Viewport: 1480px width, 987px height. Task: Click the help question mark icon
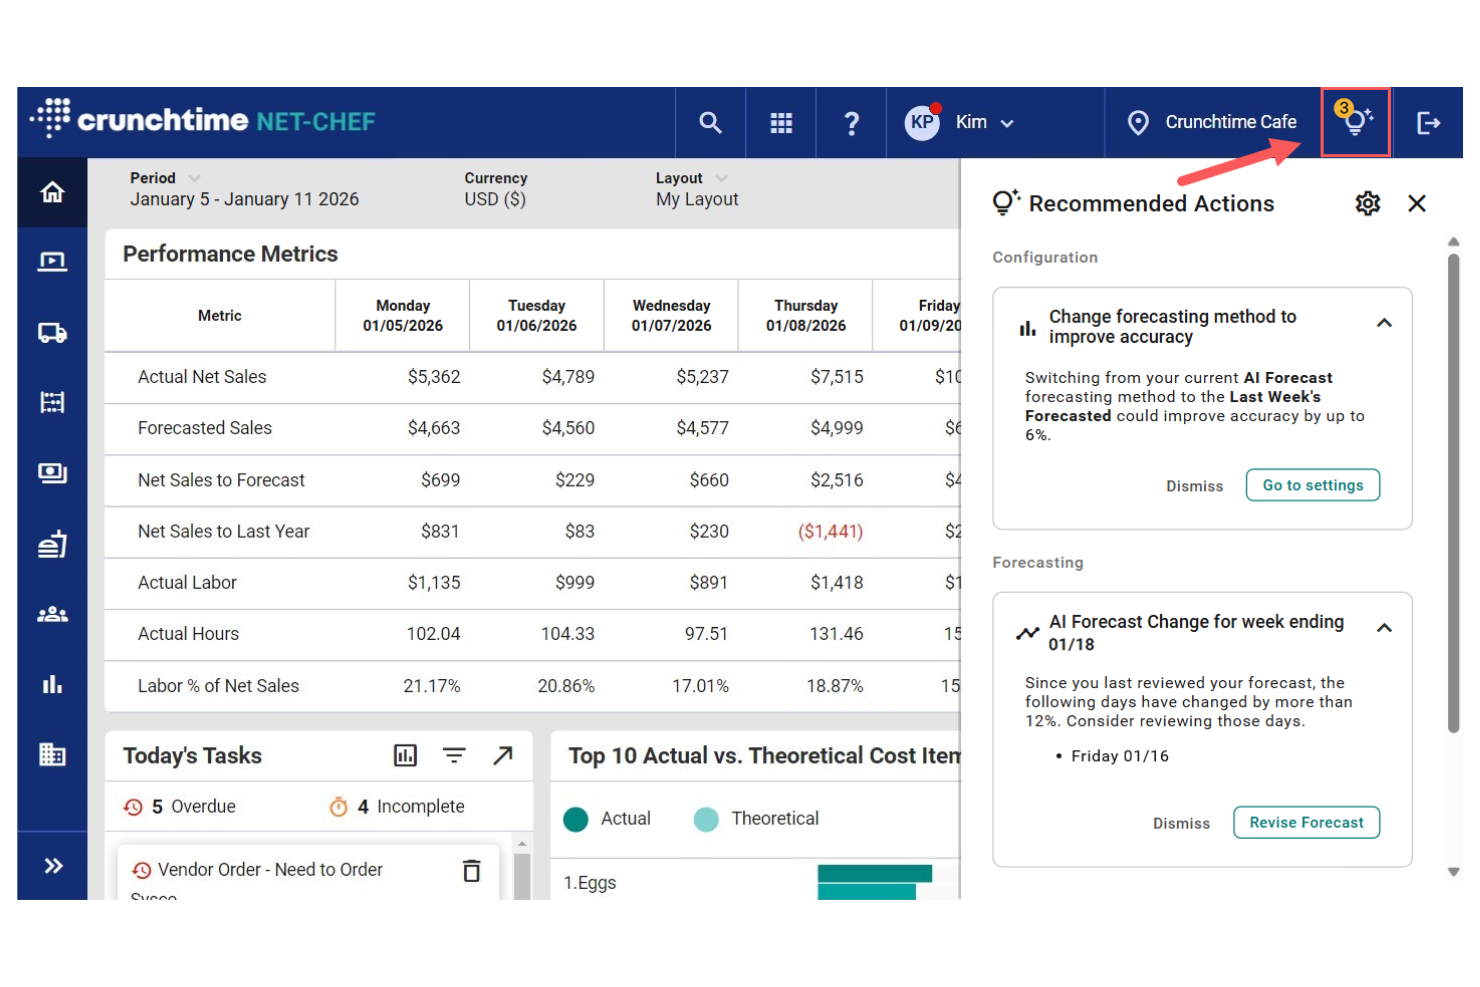point(851,122)
